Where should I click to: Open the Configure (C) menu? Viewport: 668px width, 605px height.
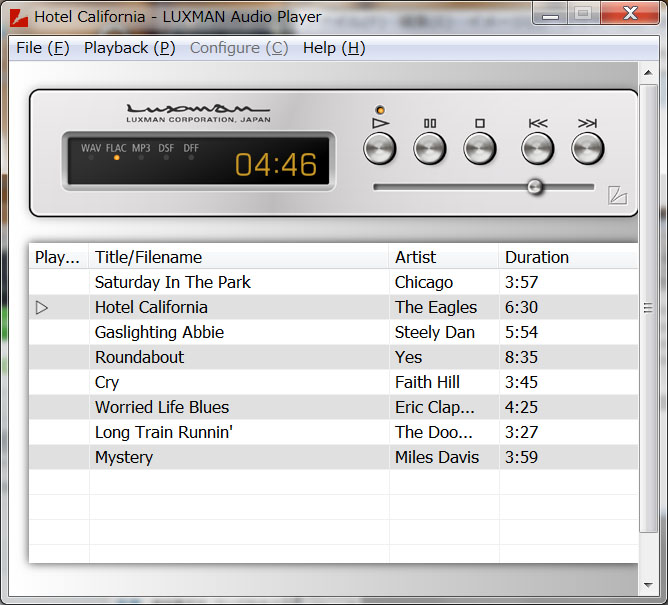(x=239, y=48)
